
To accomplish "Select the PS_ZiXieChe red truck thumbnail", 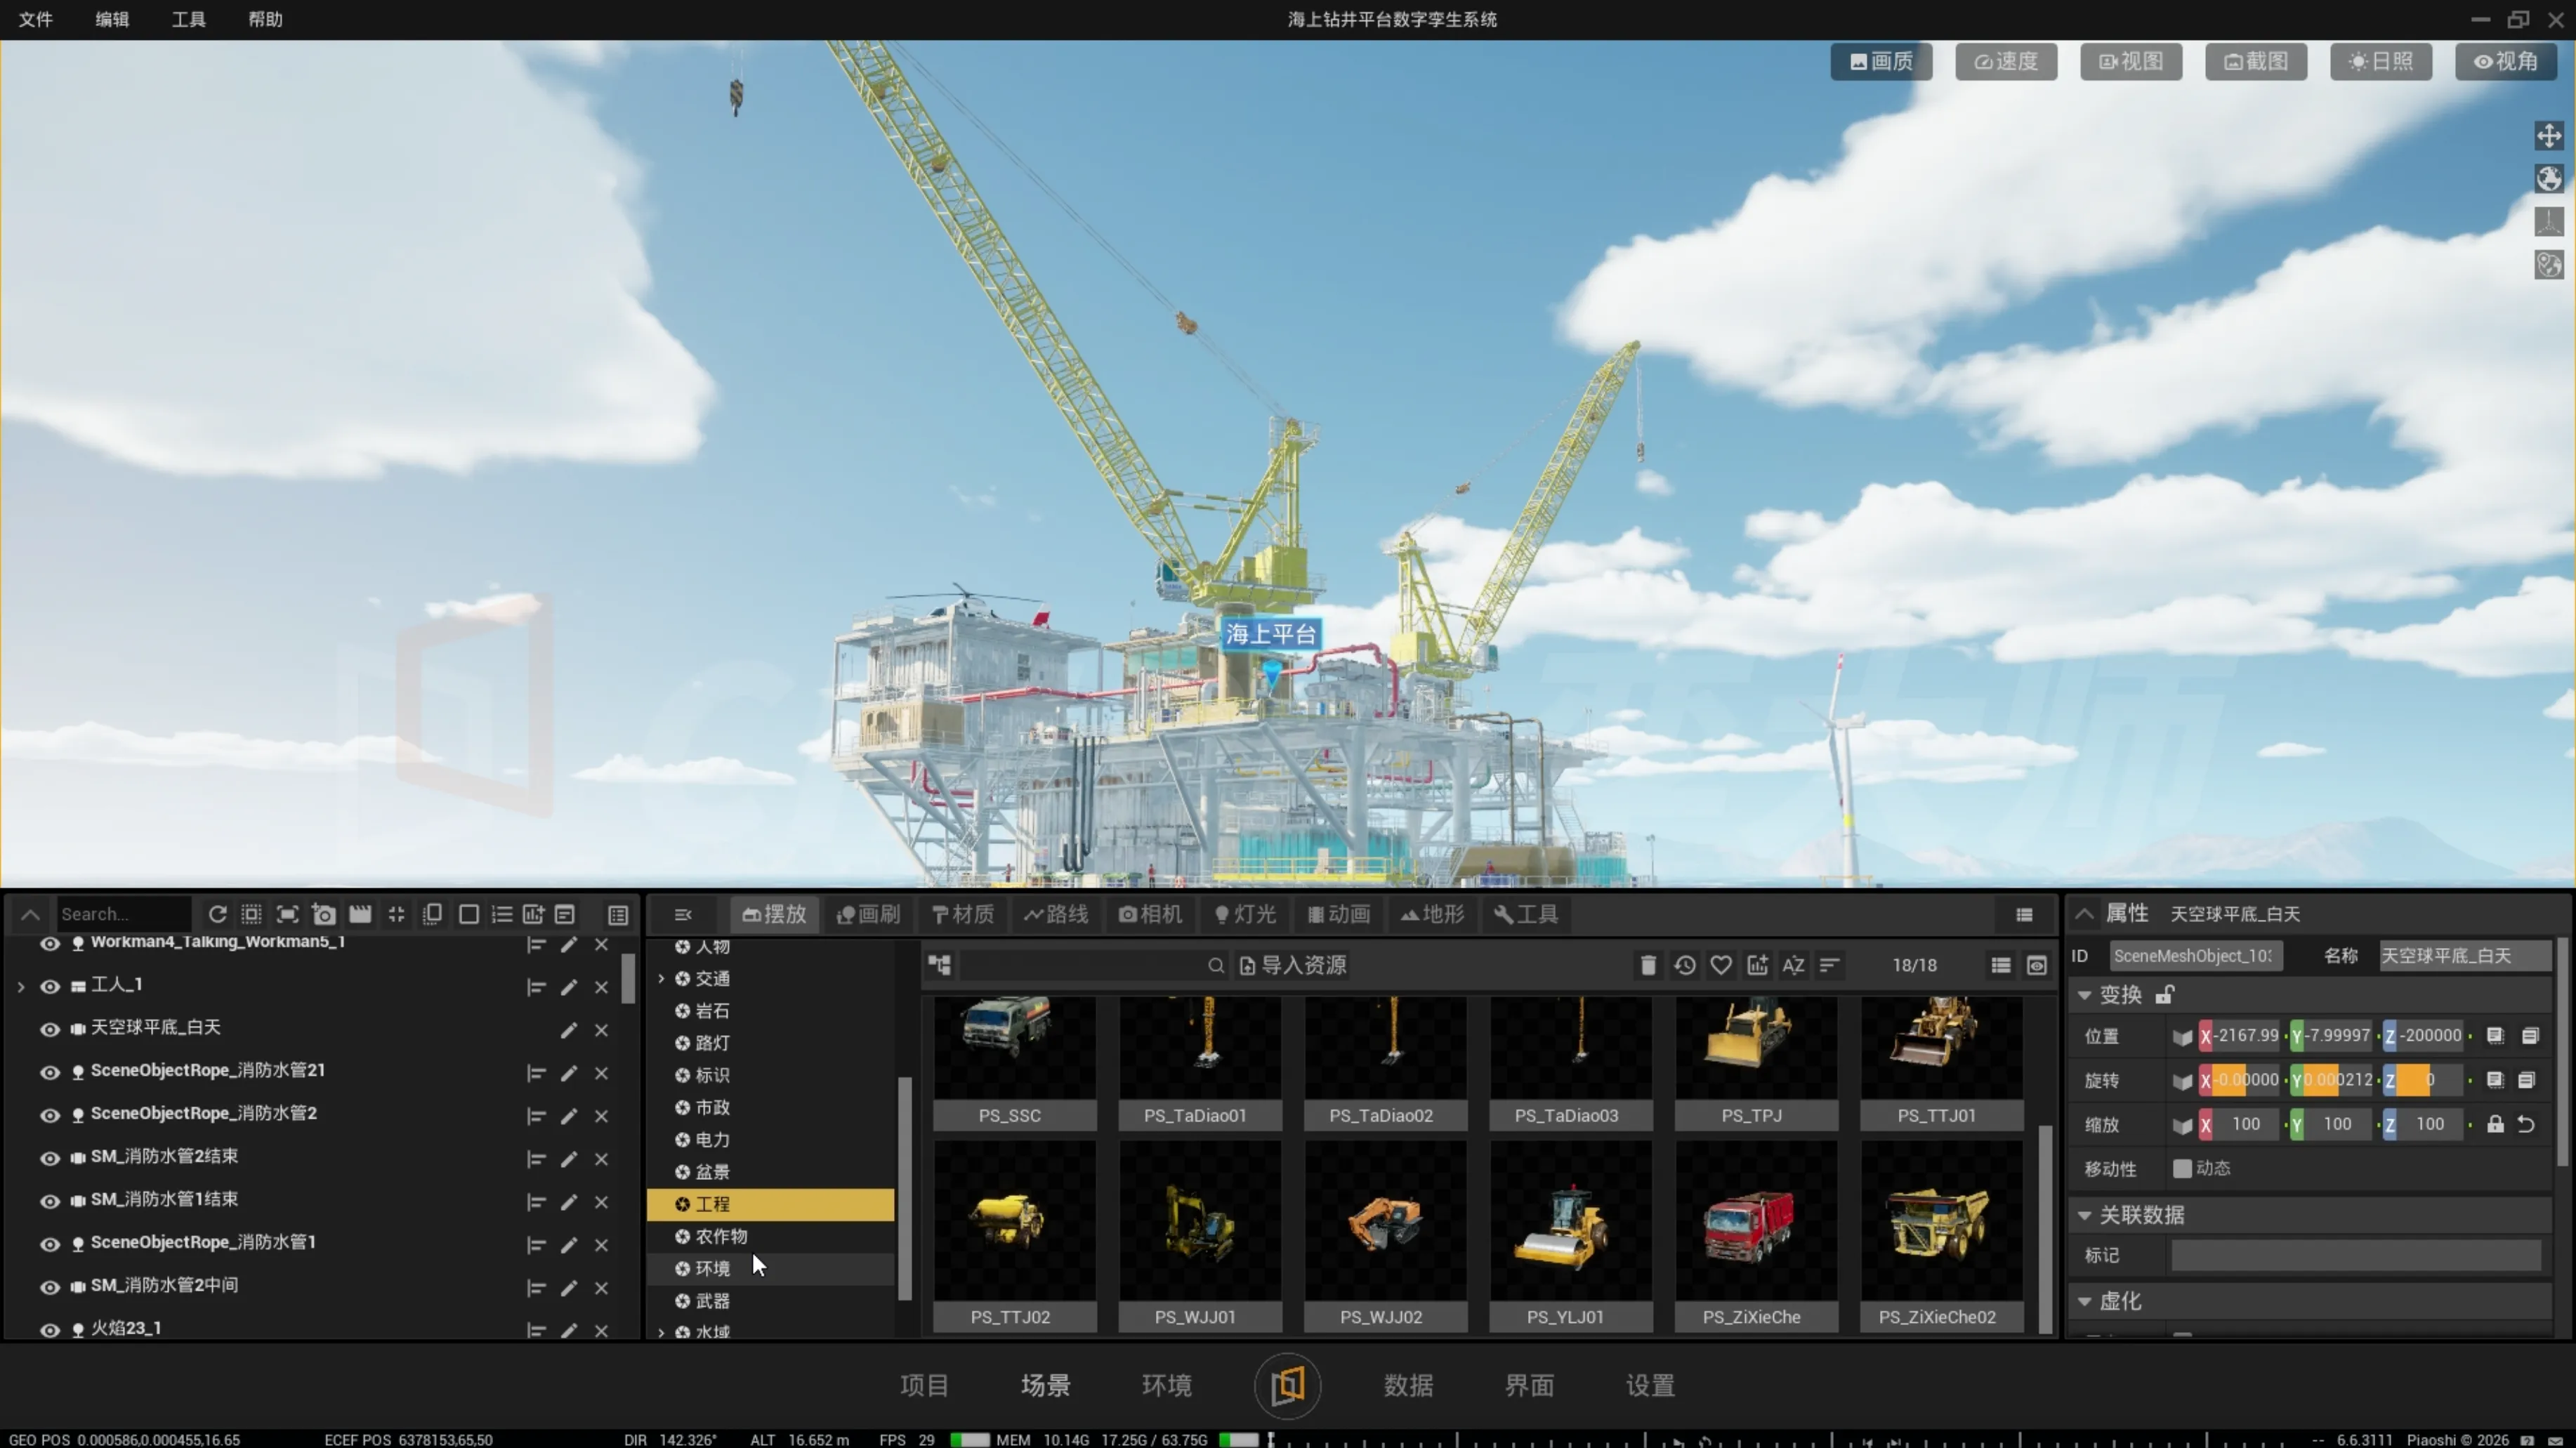I will point(1756,1223).
